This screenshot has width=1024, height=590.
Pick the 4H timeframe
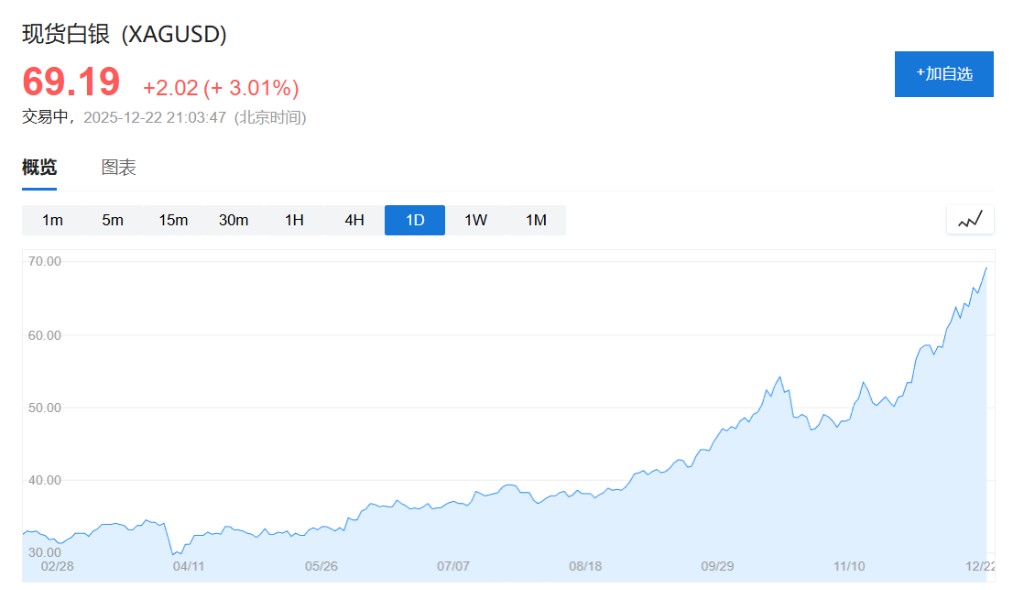click(x=355, y=220)
